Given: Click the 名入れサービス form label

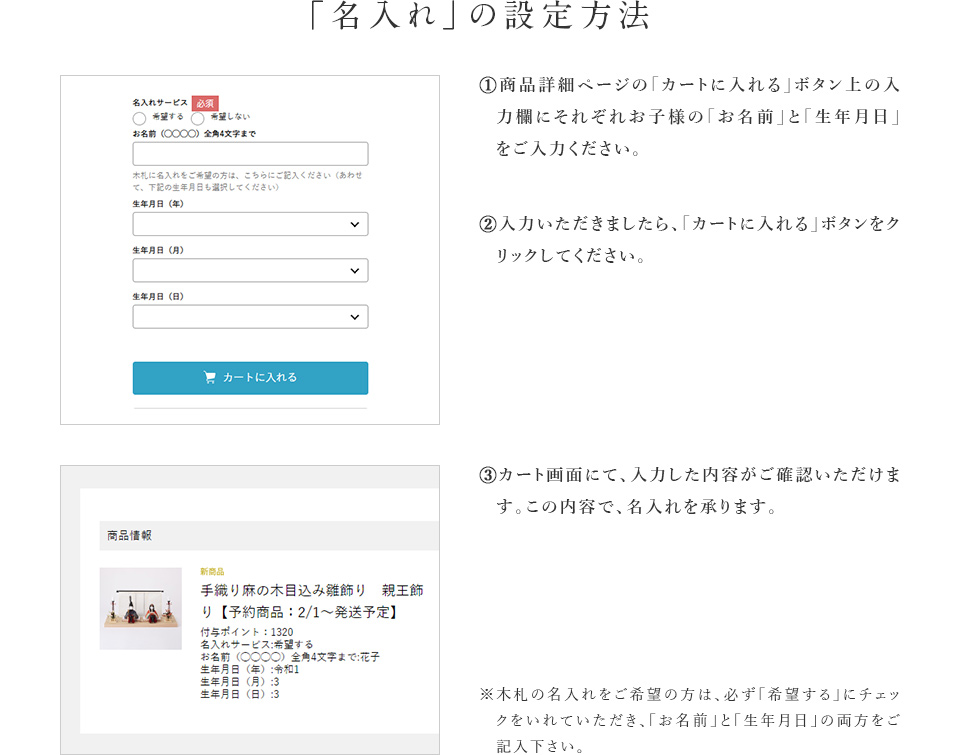Looking at the screenshot, I should (160, 103).
